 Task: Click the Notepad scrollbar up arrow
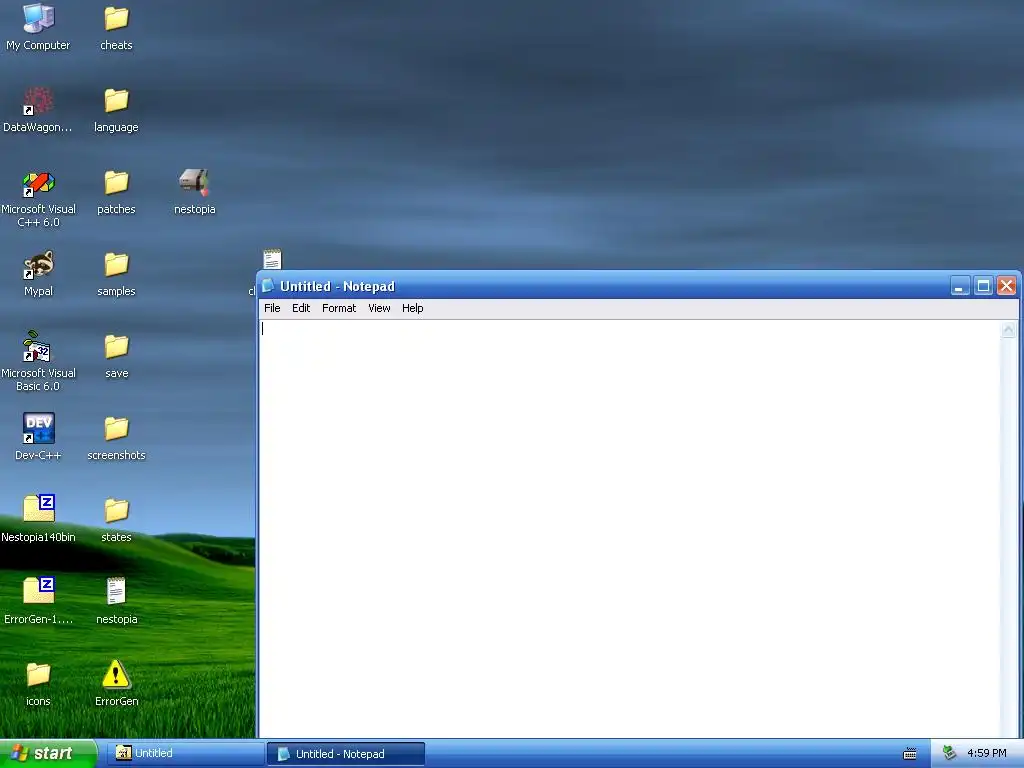point(1008,330)
